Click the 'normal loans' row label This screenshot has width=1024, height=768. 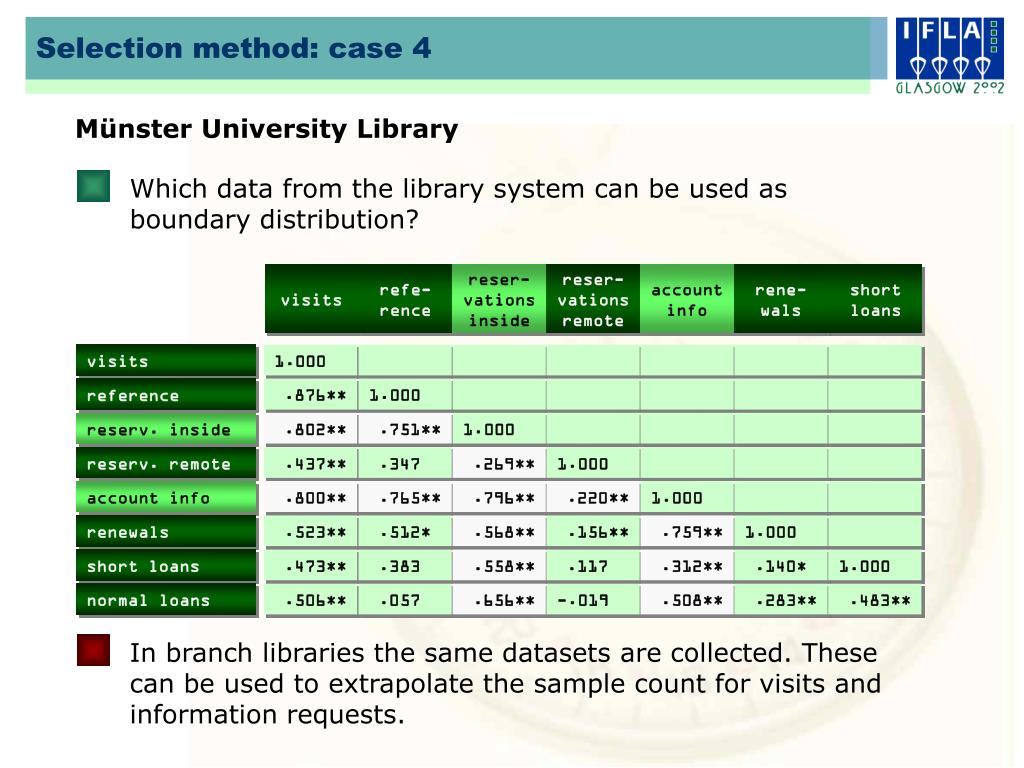167,600
